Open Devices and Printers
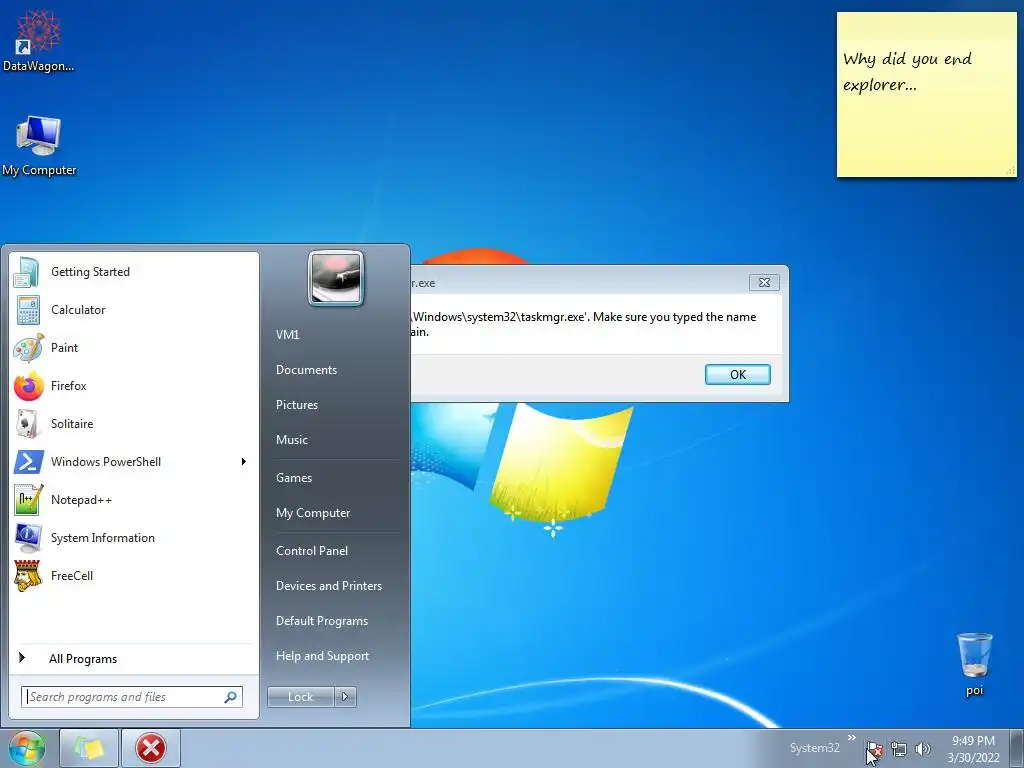This screenshot has height=768, width=1024. (x=328, y=586)
